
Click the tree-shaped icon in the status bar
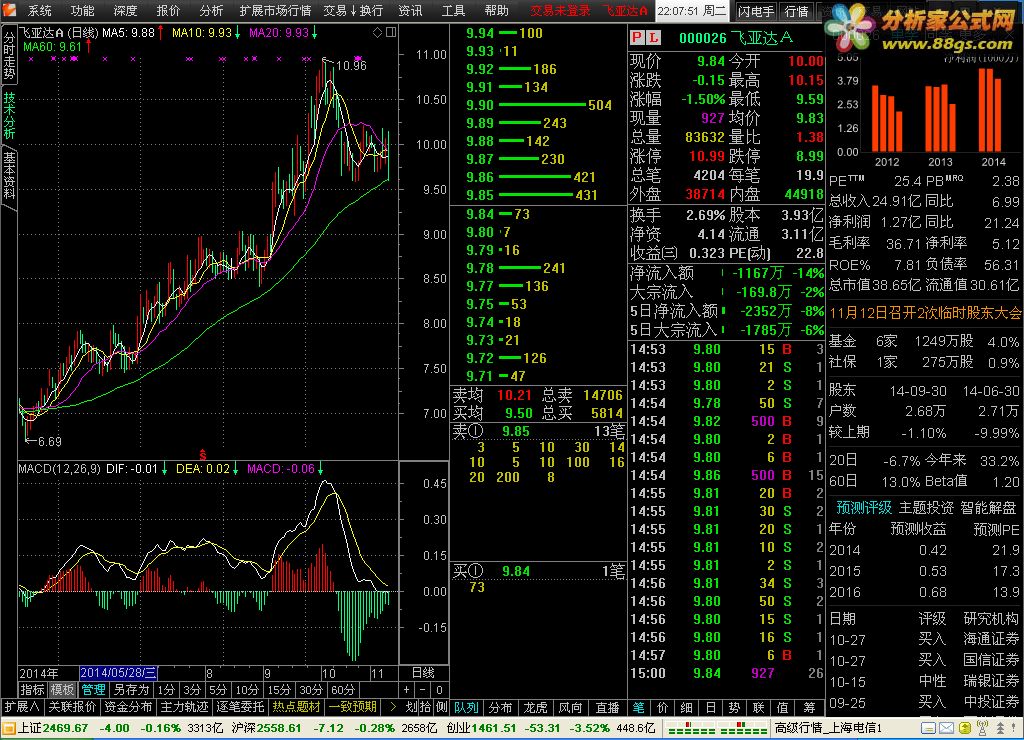(x=999, y=728)
